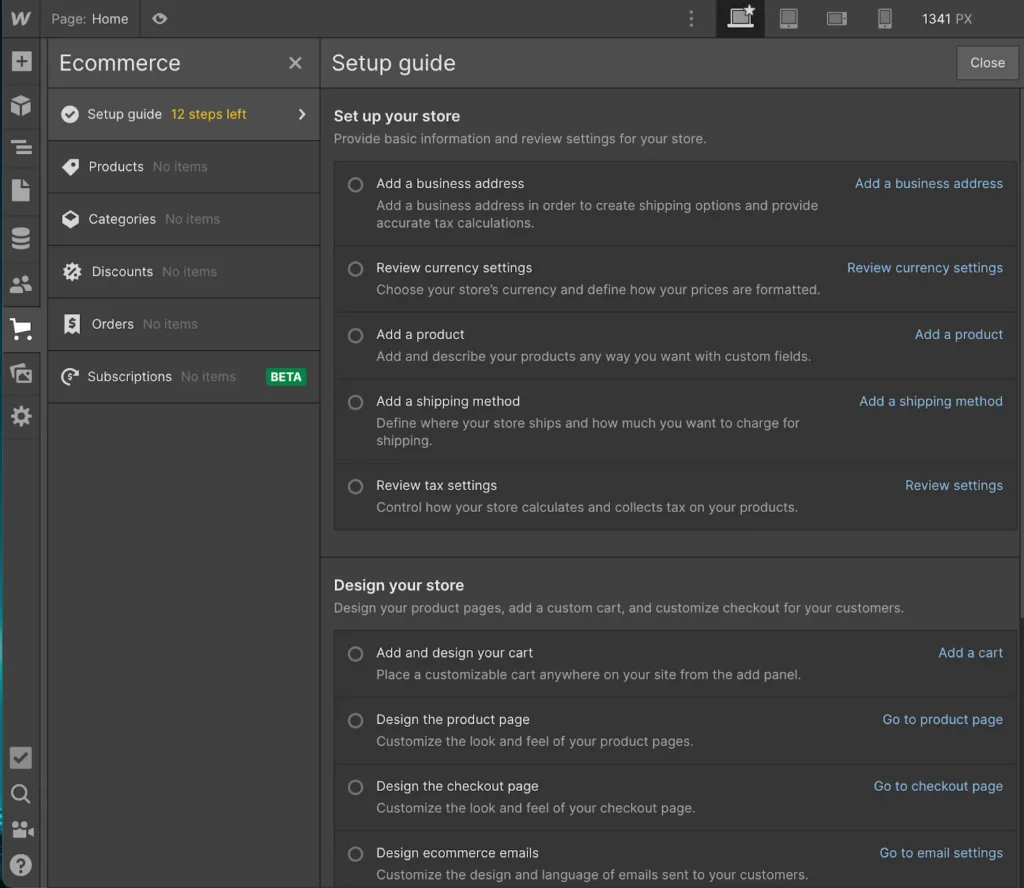This screenshot has height=888, width=1024.
Task: Check off the Add a product step
Action: click(x=355, y=336)
